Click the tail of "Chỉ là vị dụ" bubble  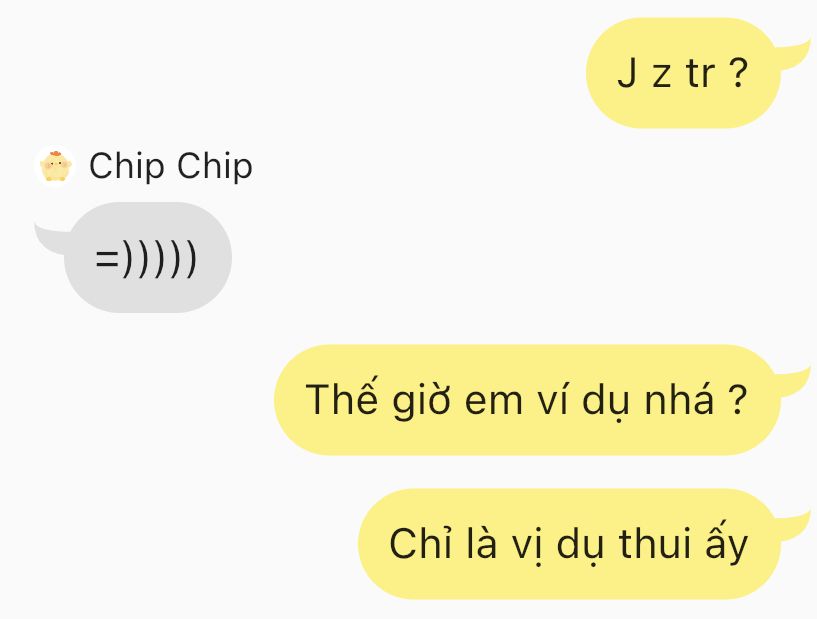coord(794,525)
